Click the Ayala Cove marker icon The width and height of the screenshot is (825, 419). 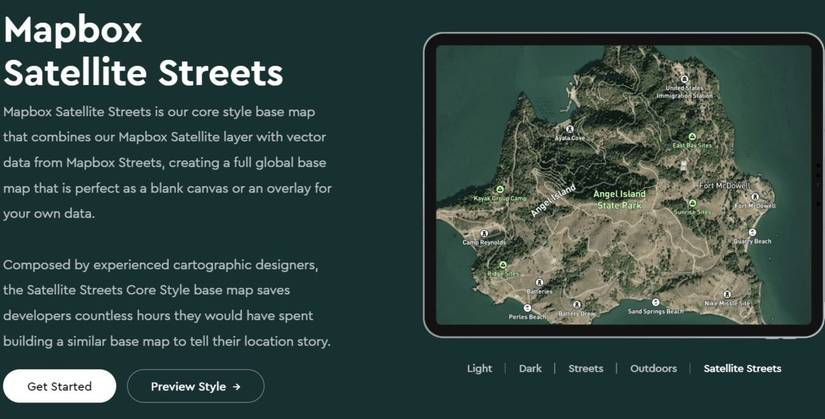[569, 129]
